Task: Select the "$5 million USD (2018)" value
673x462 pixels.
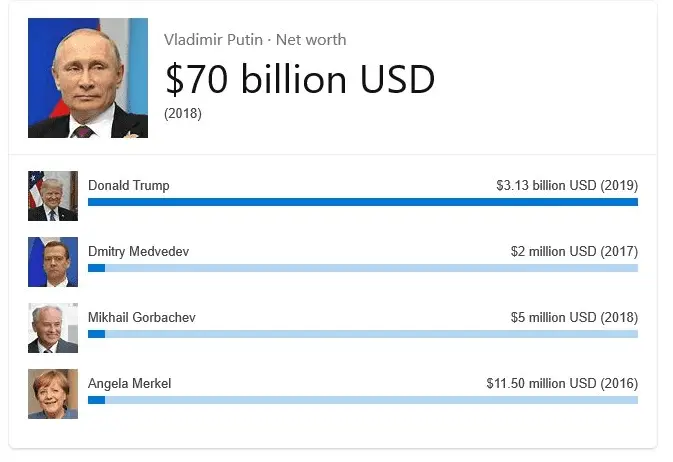Action: tap(574, 317)
